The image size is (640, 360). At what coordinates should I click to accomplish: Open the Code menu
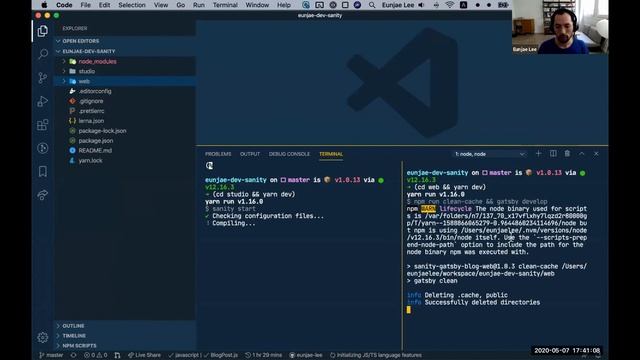[x=64, y=5]
